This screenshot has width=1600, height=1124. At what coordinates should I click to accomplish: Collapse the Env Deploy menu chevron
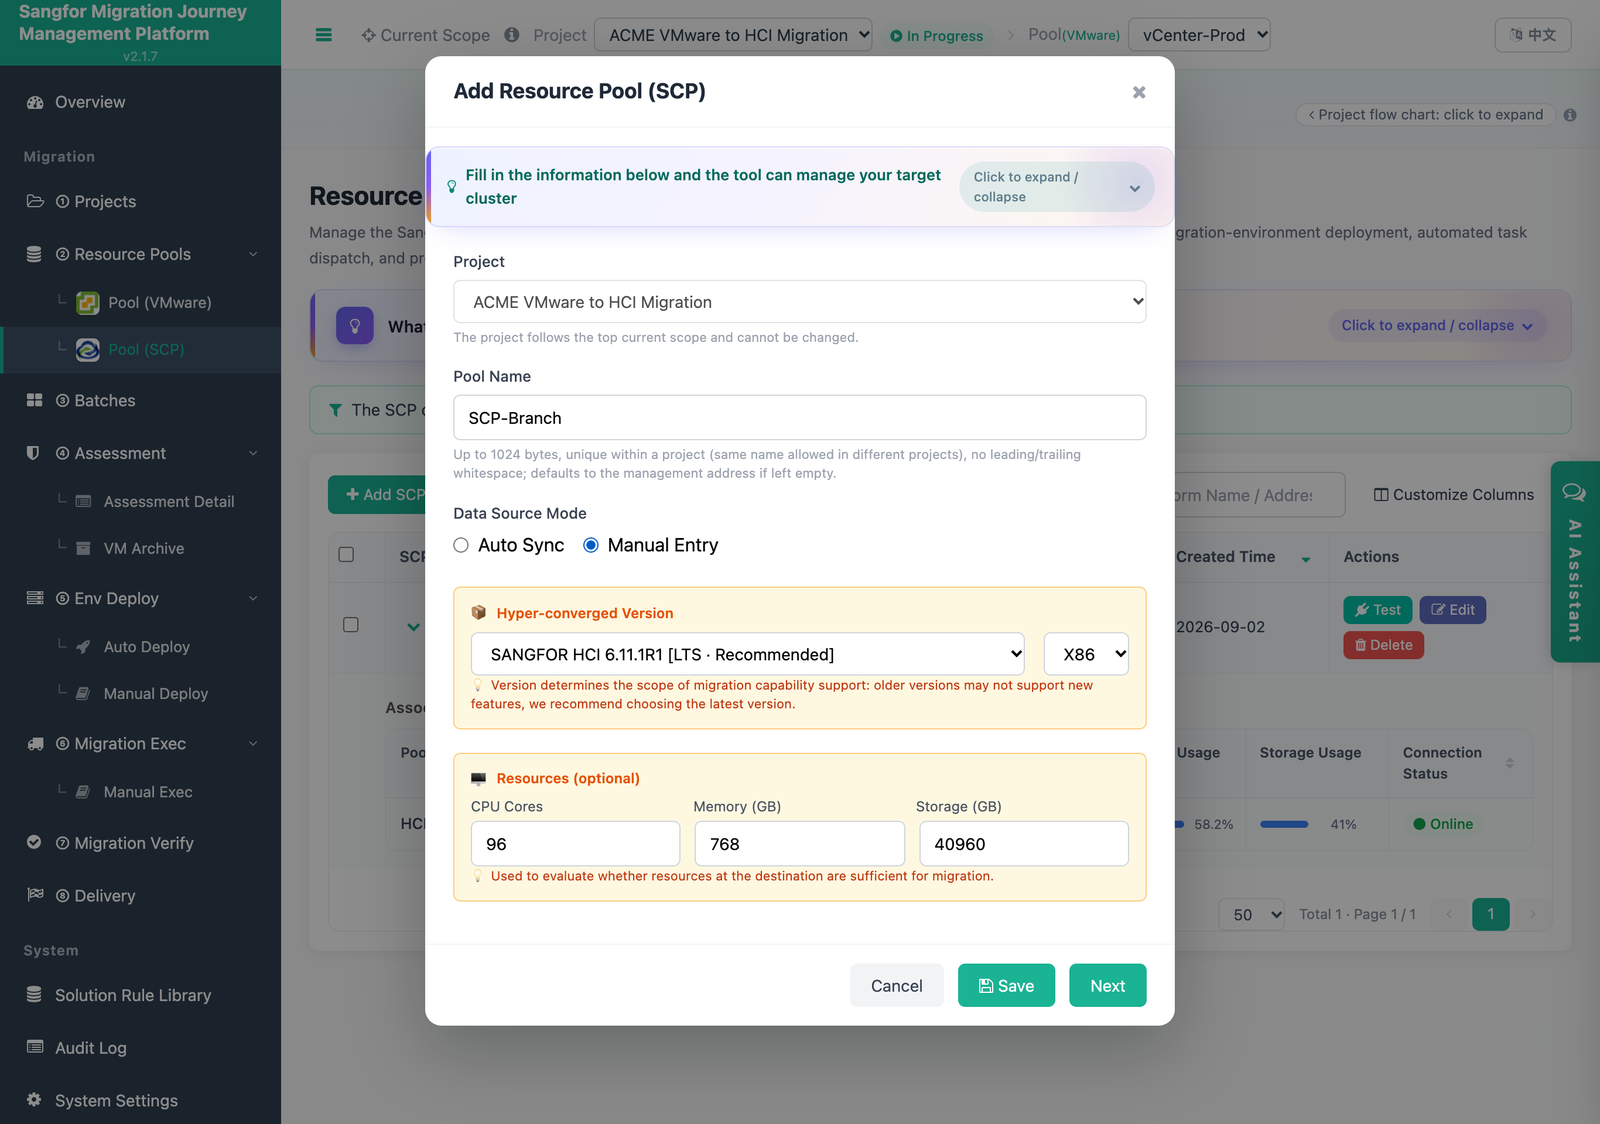(x=253, y=598)
